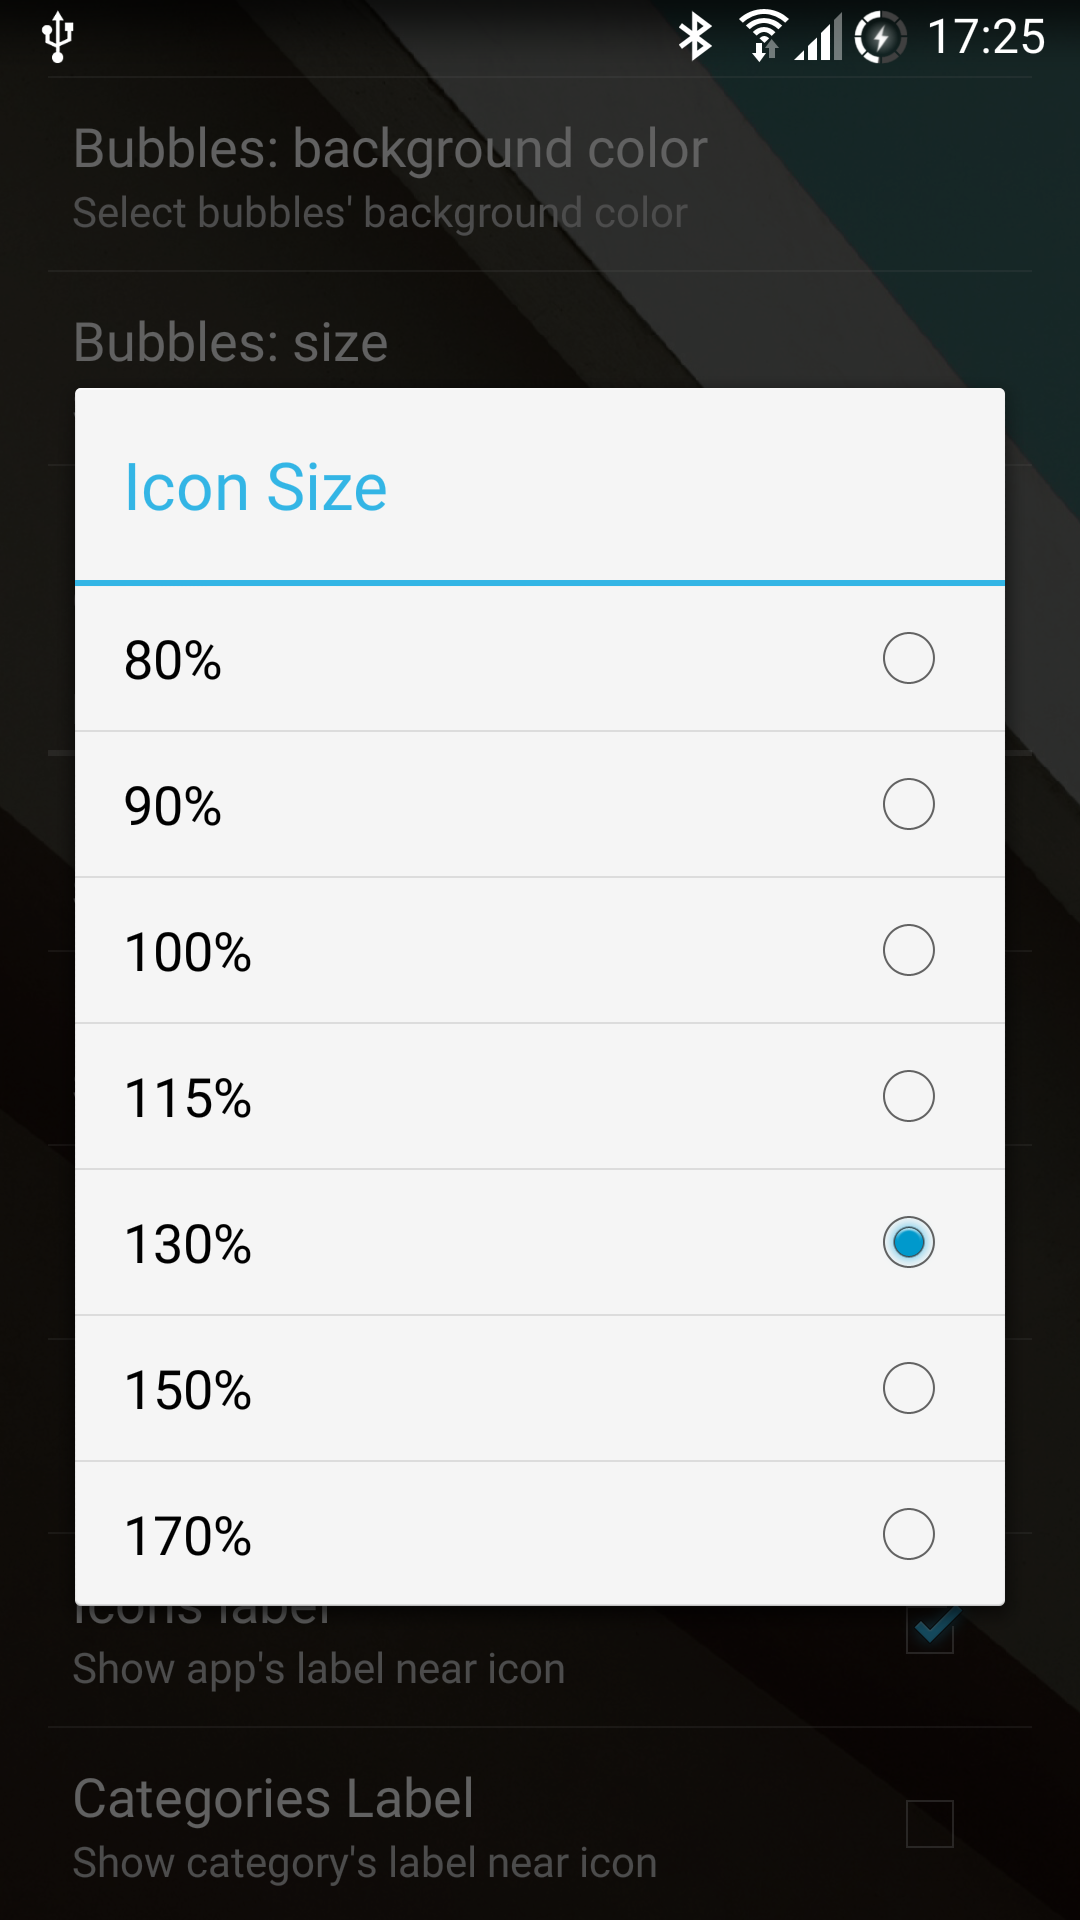
Task: Tap the Icon Size dialog title
Action: (x=255, y=487)
